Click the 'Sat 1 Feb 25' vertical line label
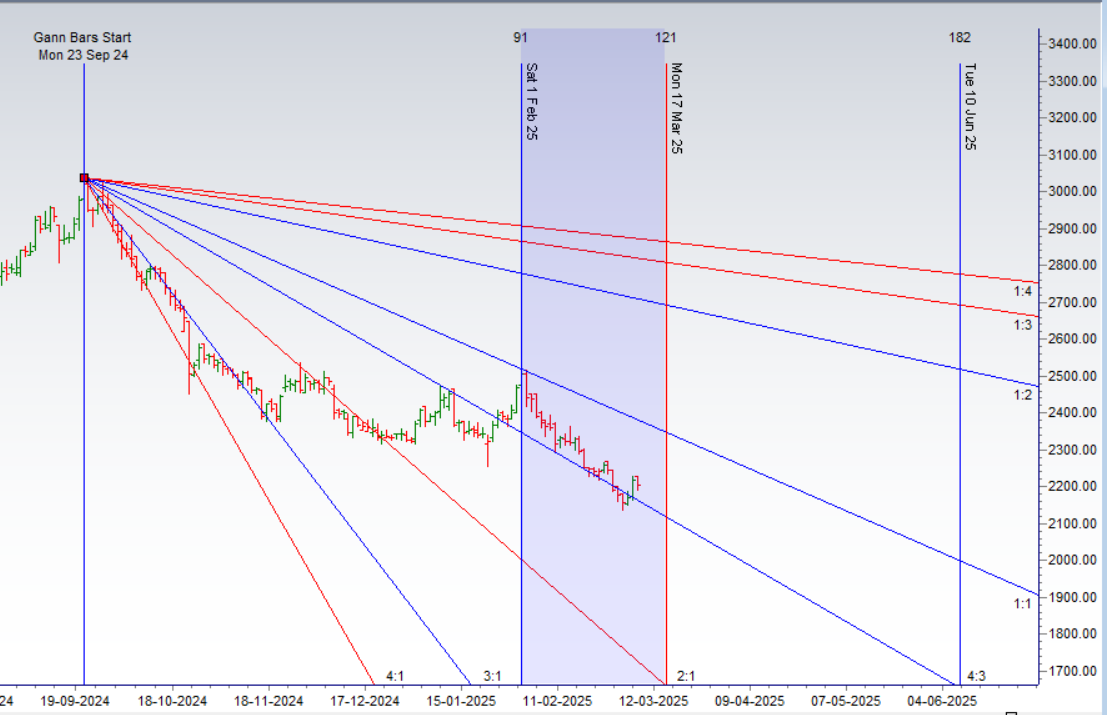The width and height of the screenshot is (1107, 715). point(532,101)
